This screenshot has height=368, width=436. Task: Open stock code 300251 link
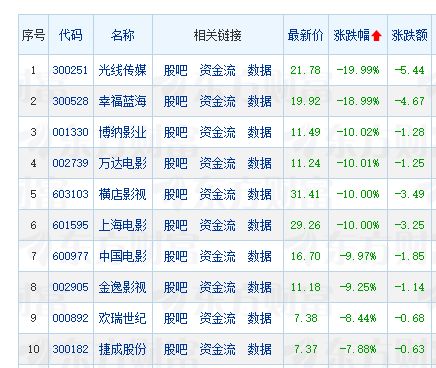(70, 70)
